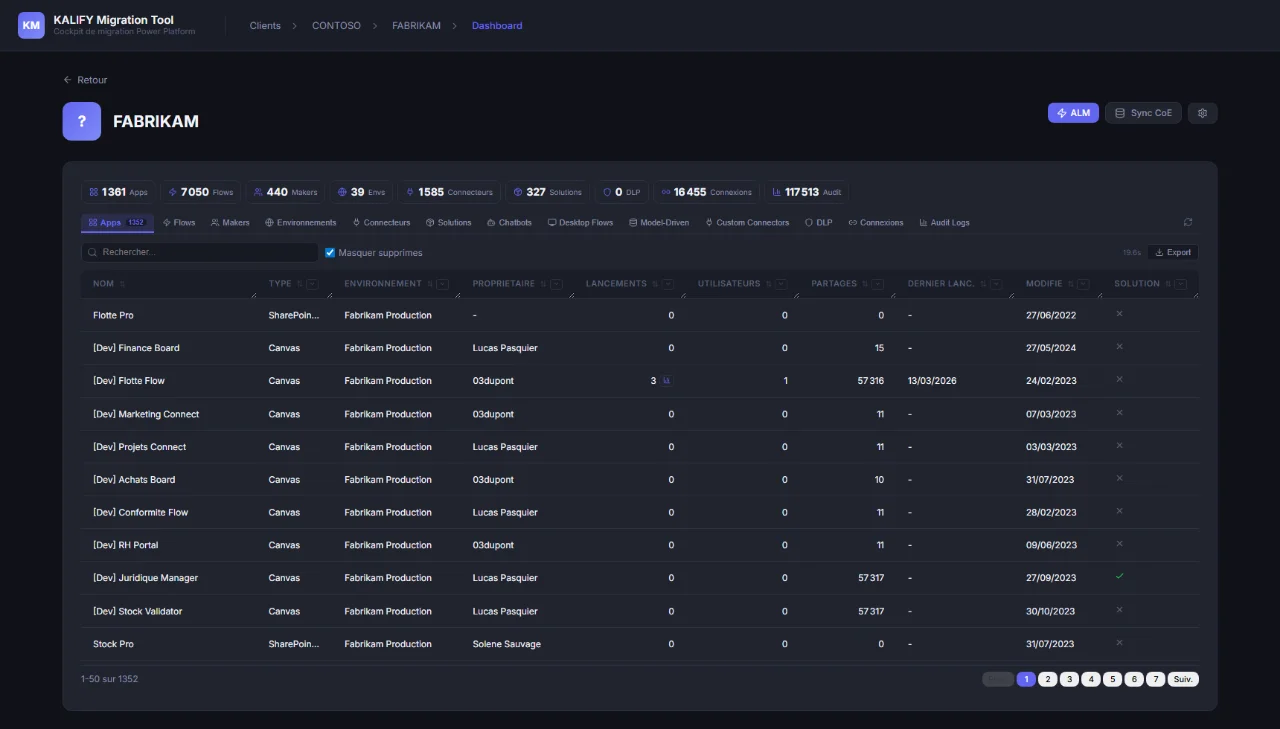This screenshot has height=729, width=1280.
Task: Click the refresh icon beside Audit Logs tab
Action: [x=1187, y=222]
